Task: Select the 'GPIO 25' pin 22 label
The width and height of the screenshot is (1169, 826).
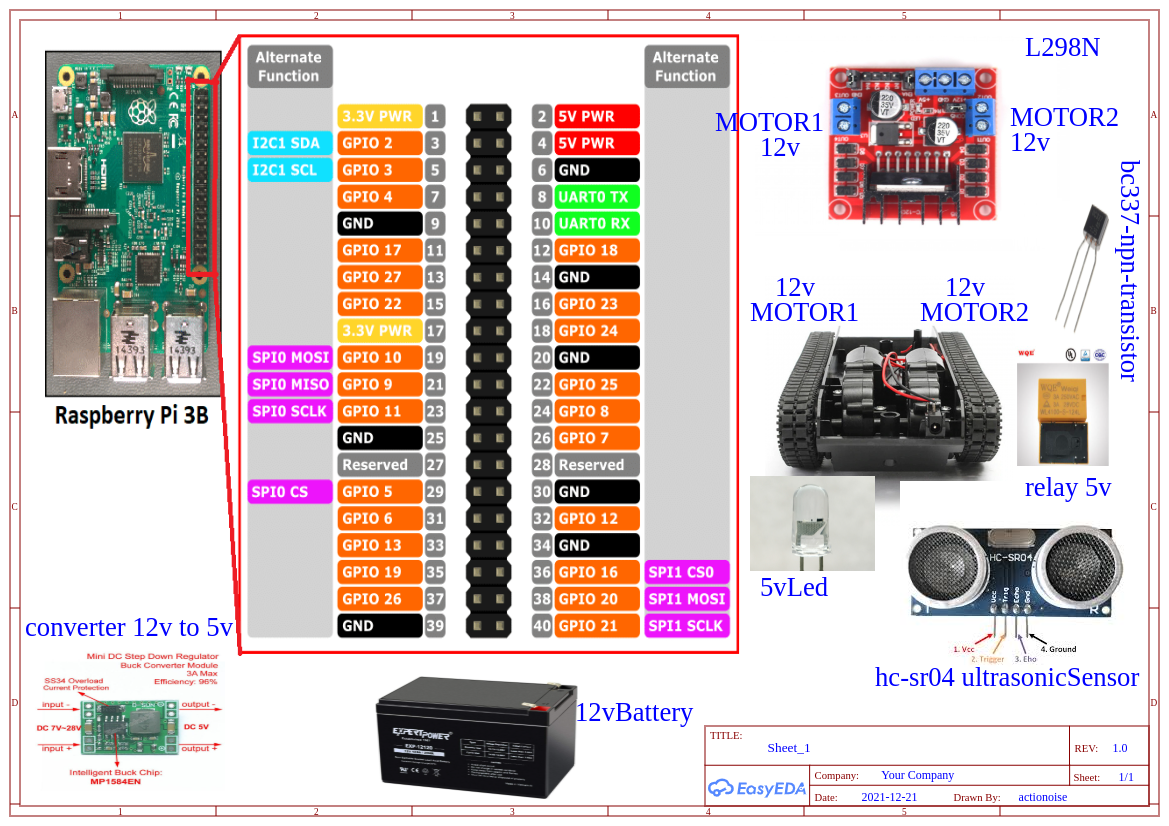Action: tap(597, 384)
